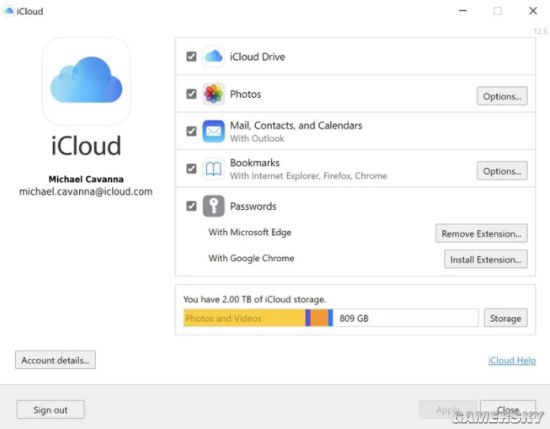The image size is (550, 429).
Task: Select the Photos and Videos storage bar segment
Action: (x=244, y=318)
